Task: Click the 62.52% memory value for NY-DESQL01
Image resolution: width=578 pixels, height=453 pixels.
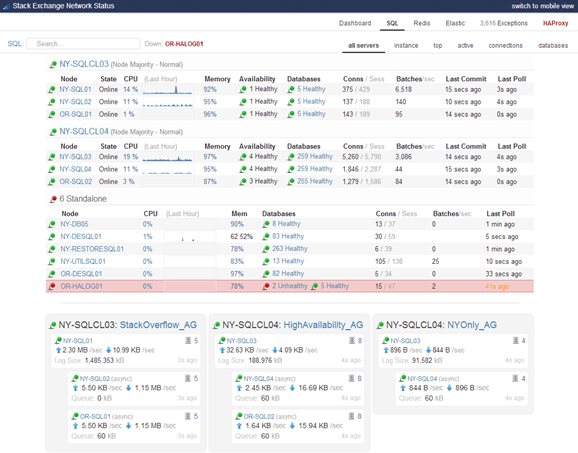Action: tap(241, 237)
